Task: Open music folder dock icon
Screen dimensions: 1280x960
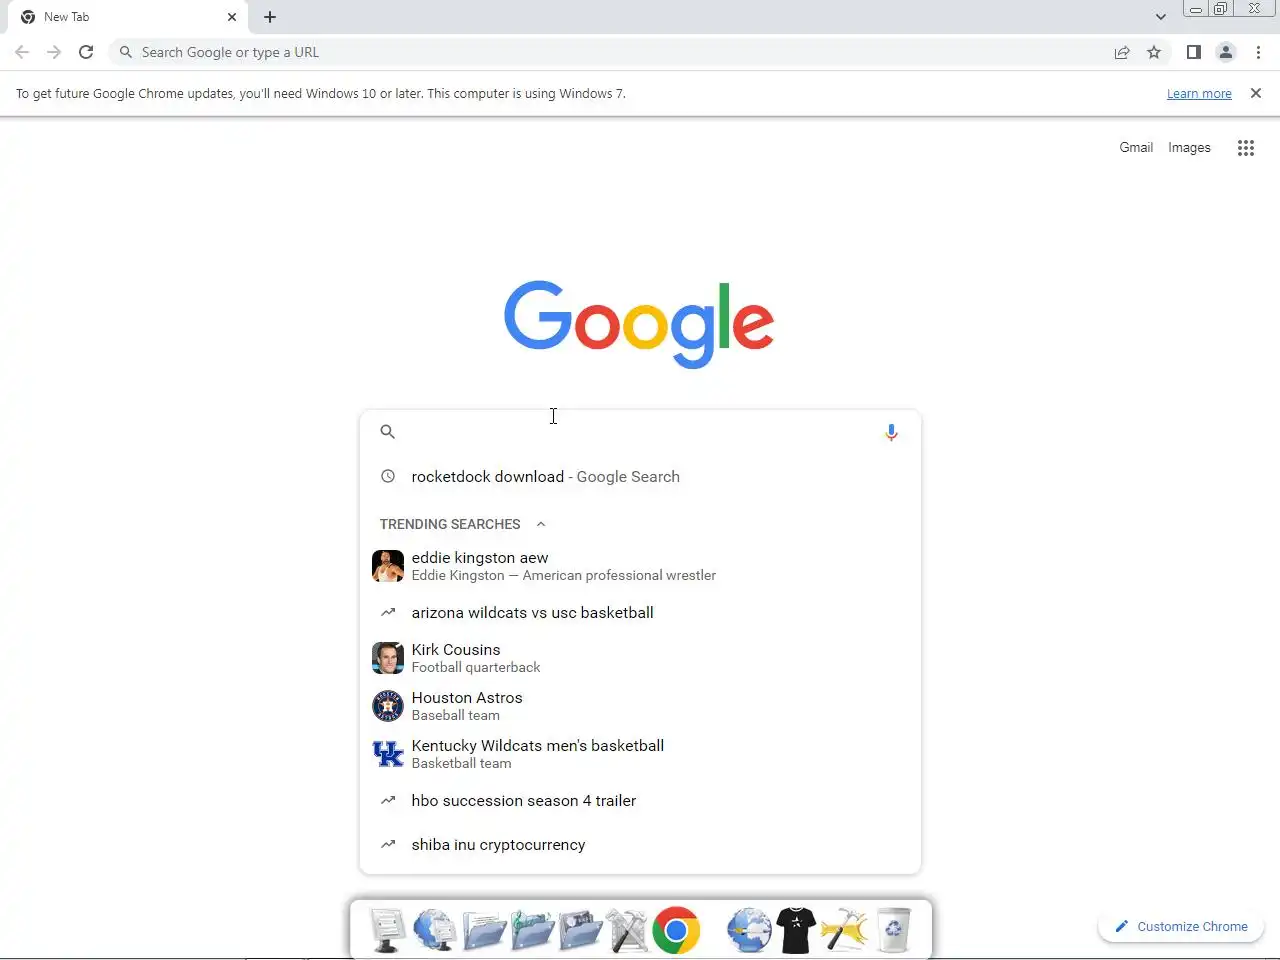Action: tap(532, 930)
